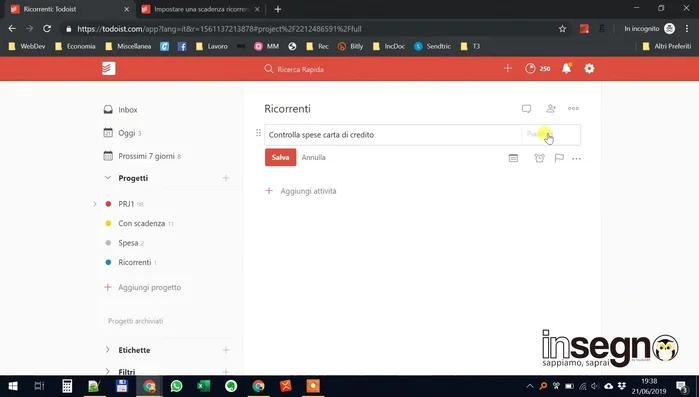Viewport: 699px width, 397px height.
Task: Expand the PRJ1 project subprojects
Action: (x=95, y=204)
